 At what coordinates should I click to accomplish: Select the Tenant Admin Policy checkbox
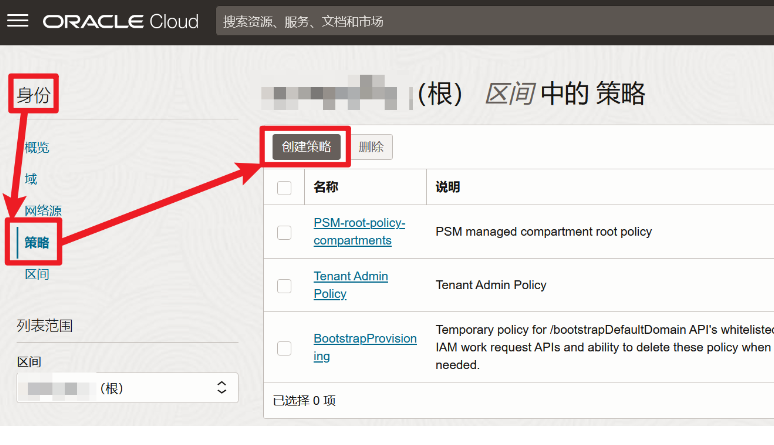285,286
